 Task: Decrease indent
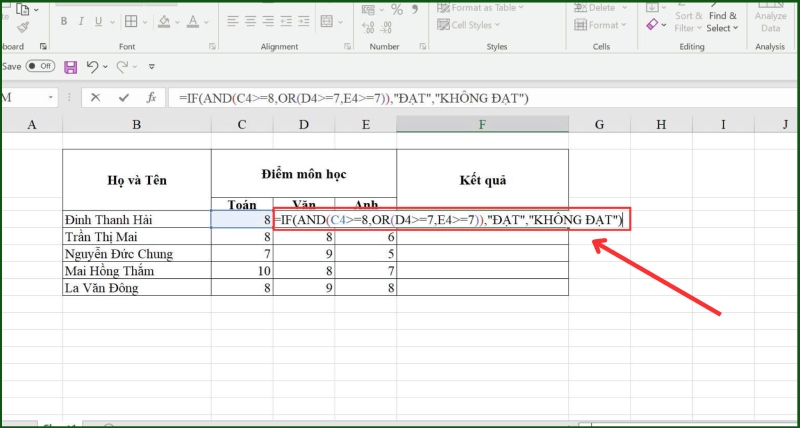pyautogui.click(x=286, y=21)
